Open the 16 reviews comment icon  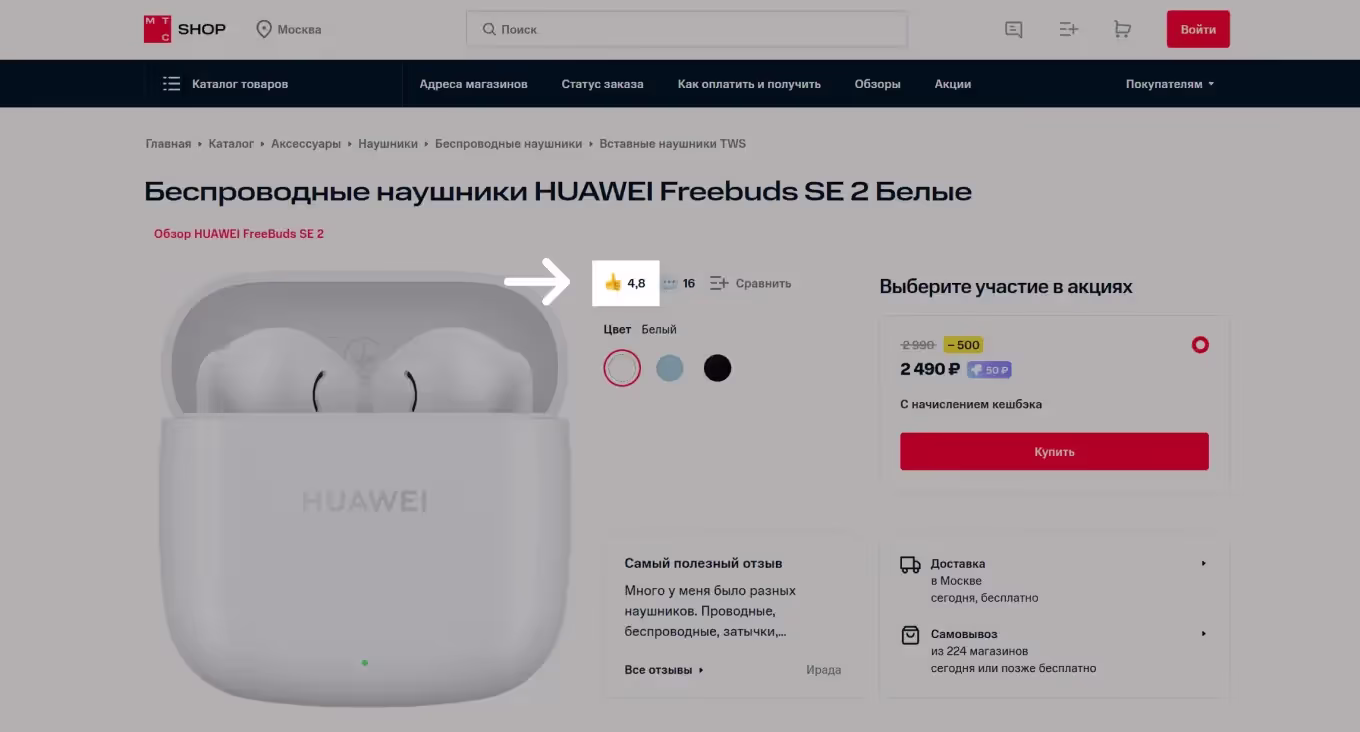[x=670, y=284]
